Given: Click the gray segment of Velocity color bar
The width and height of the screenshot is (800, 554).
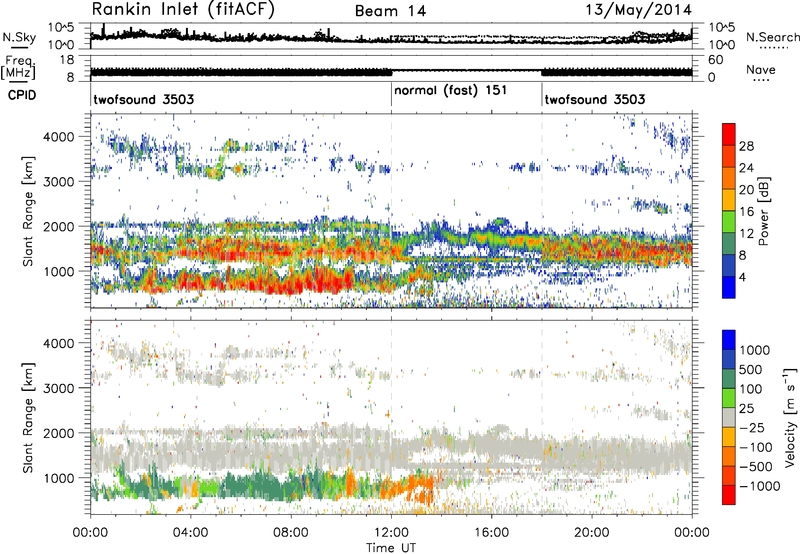Looking at the screenshot, I should pos(729,417).
